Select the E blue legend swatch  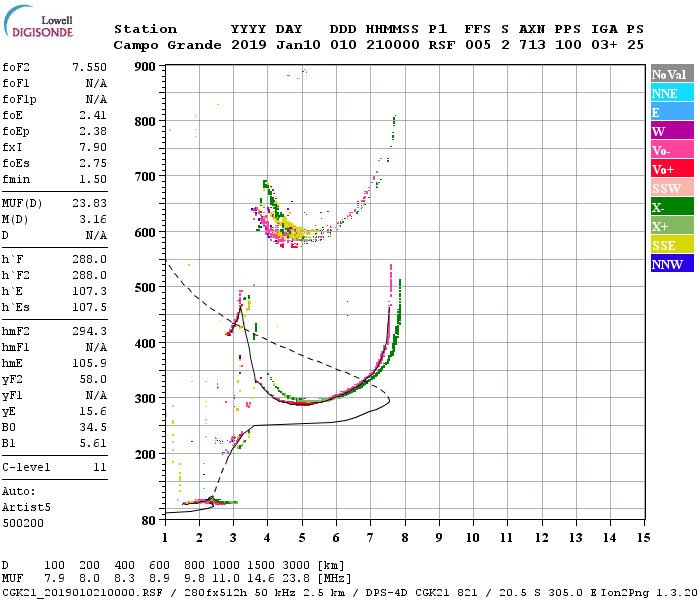pyautogui.click(x=672, y=112)
